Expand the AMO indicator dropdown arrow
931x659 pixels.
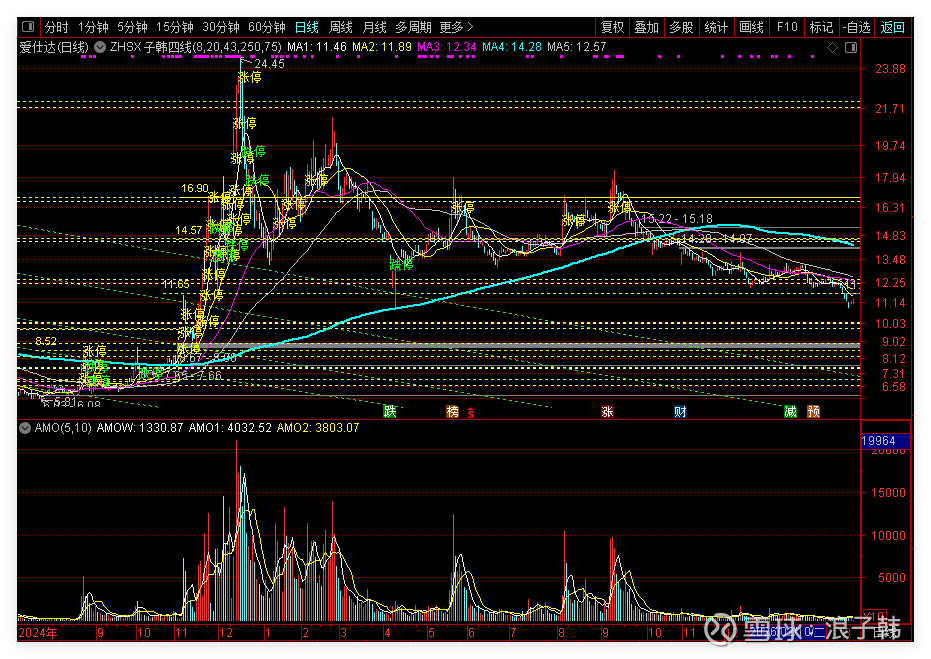25,428
